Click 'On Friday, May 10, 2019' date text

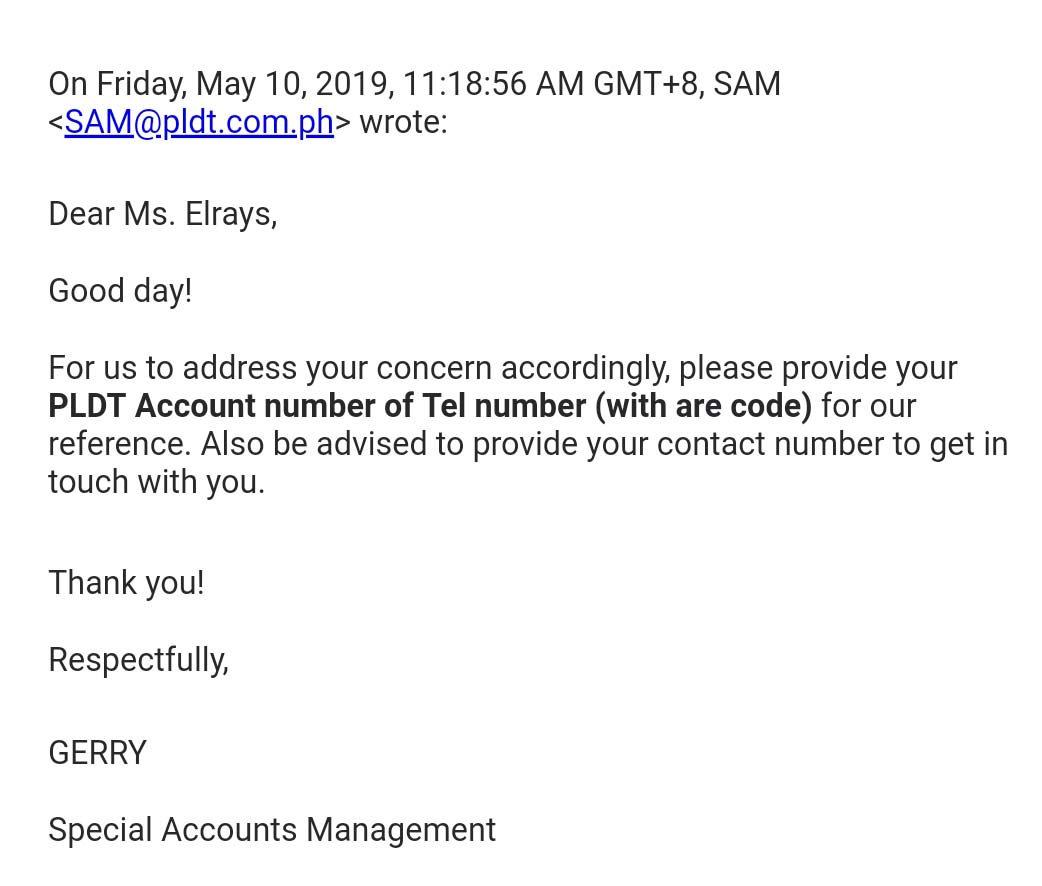click(x=220, y=84)
